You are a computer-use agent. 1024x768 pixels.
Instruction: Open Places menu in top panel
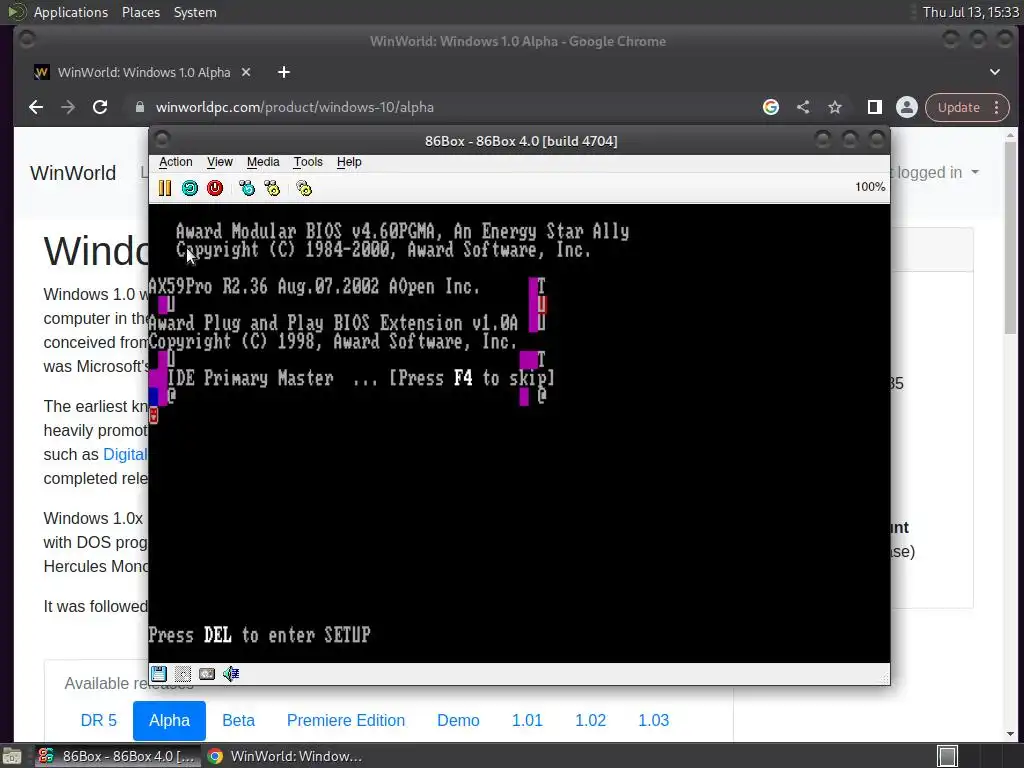[x=141, y=12]
